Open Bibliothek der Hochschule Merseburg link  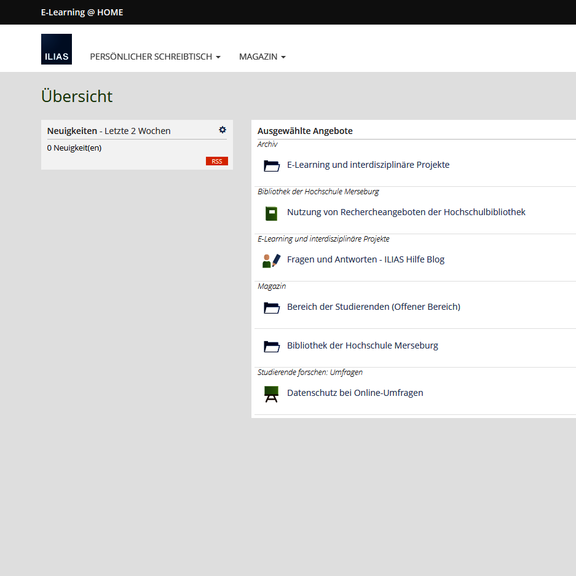pyautogui.click(x=363, y=345)
